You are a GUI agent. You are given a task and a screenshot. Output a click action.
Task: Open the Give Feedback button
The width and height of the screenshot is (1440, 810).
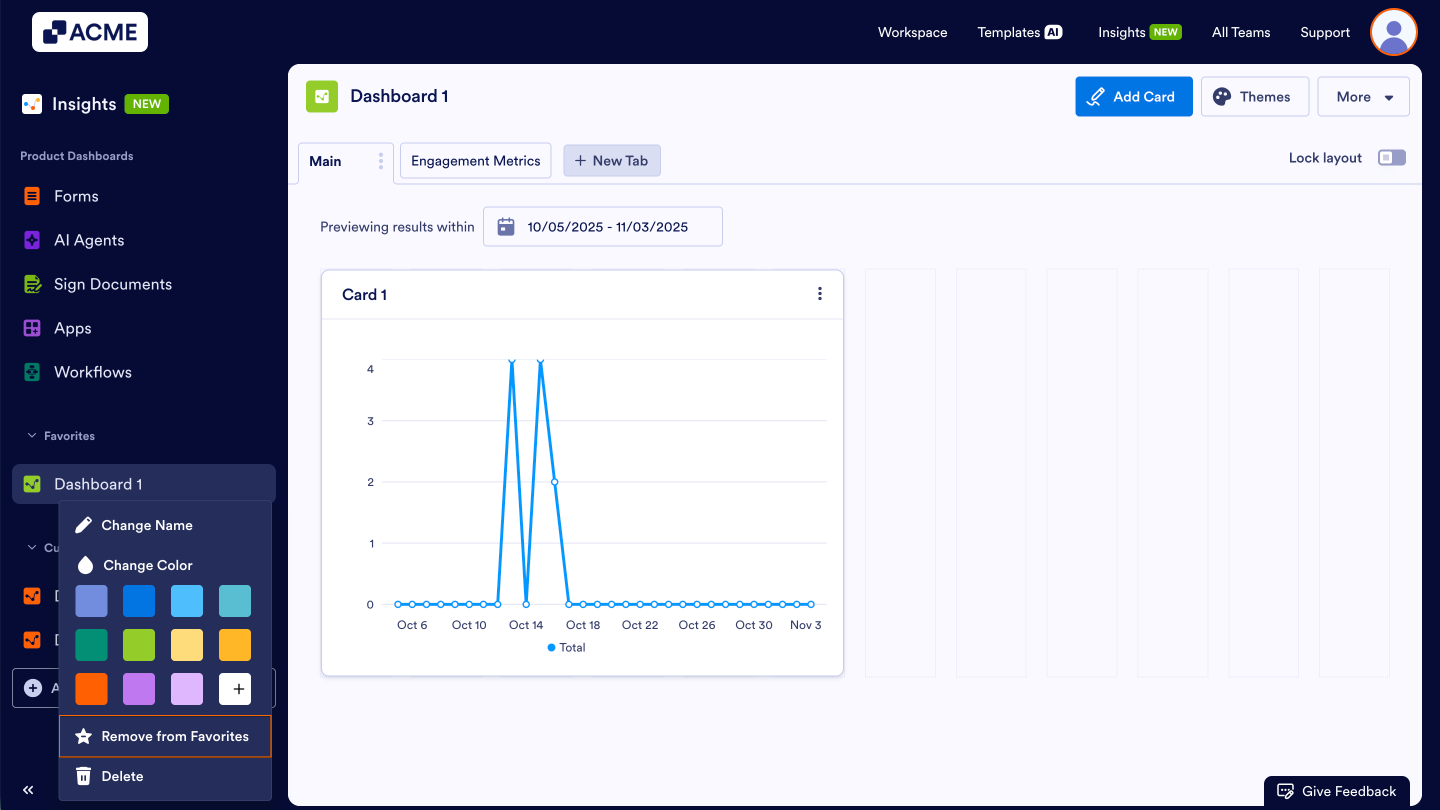(1336, 790)
